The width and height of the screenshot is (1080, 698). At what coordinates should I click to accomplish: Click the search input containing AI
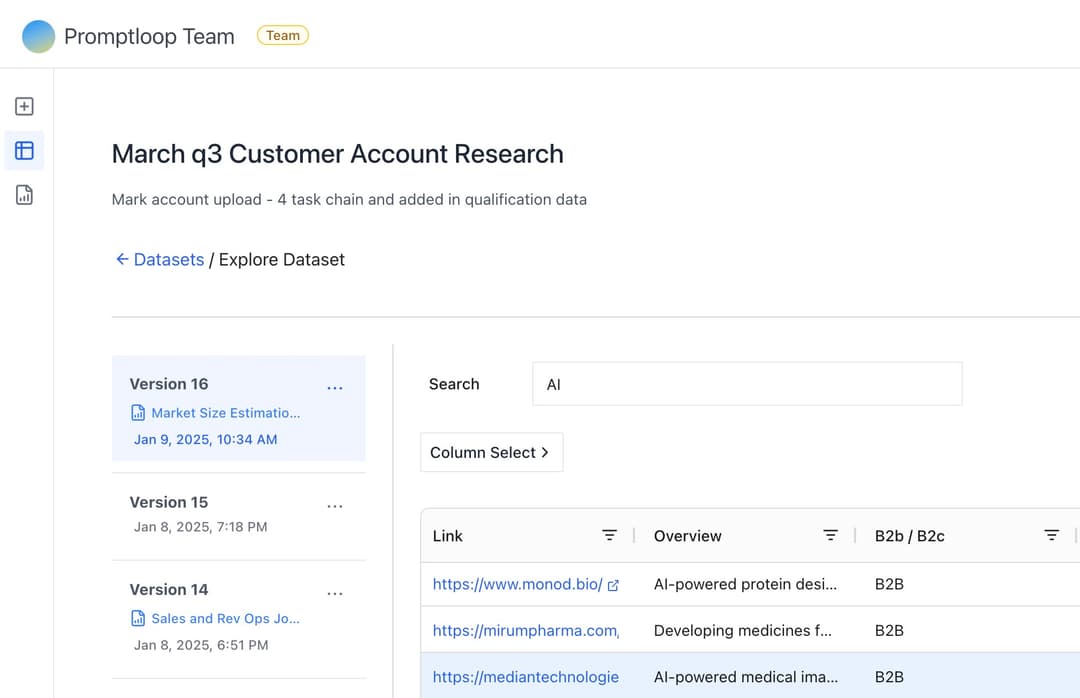tap(746, 384)
